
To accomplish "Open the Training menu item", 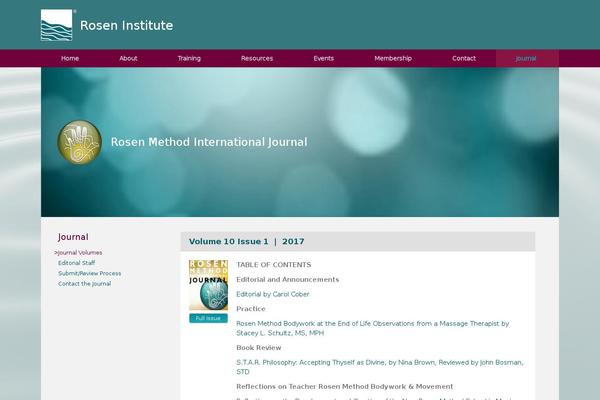I will pyautogui.click(x=189, y=59).
